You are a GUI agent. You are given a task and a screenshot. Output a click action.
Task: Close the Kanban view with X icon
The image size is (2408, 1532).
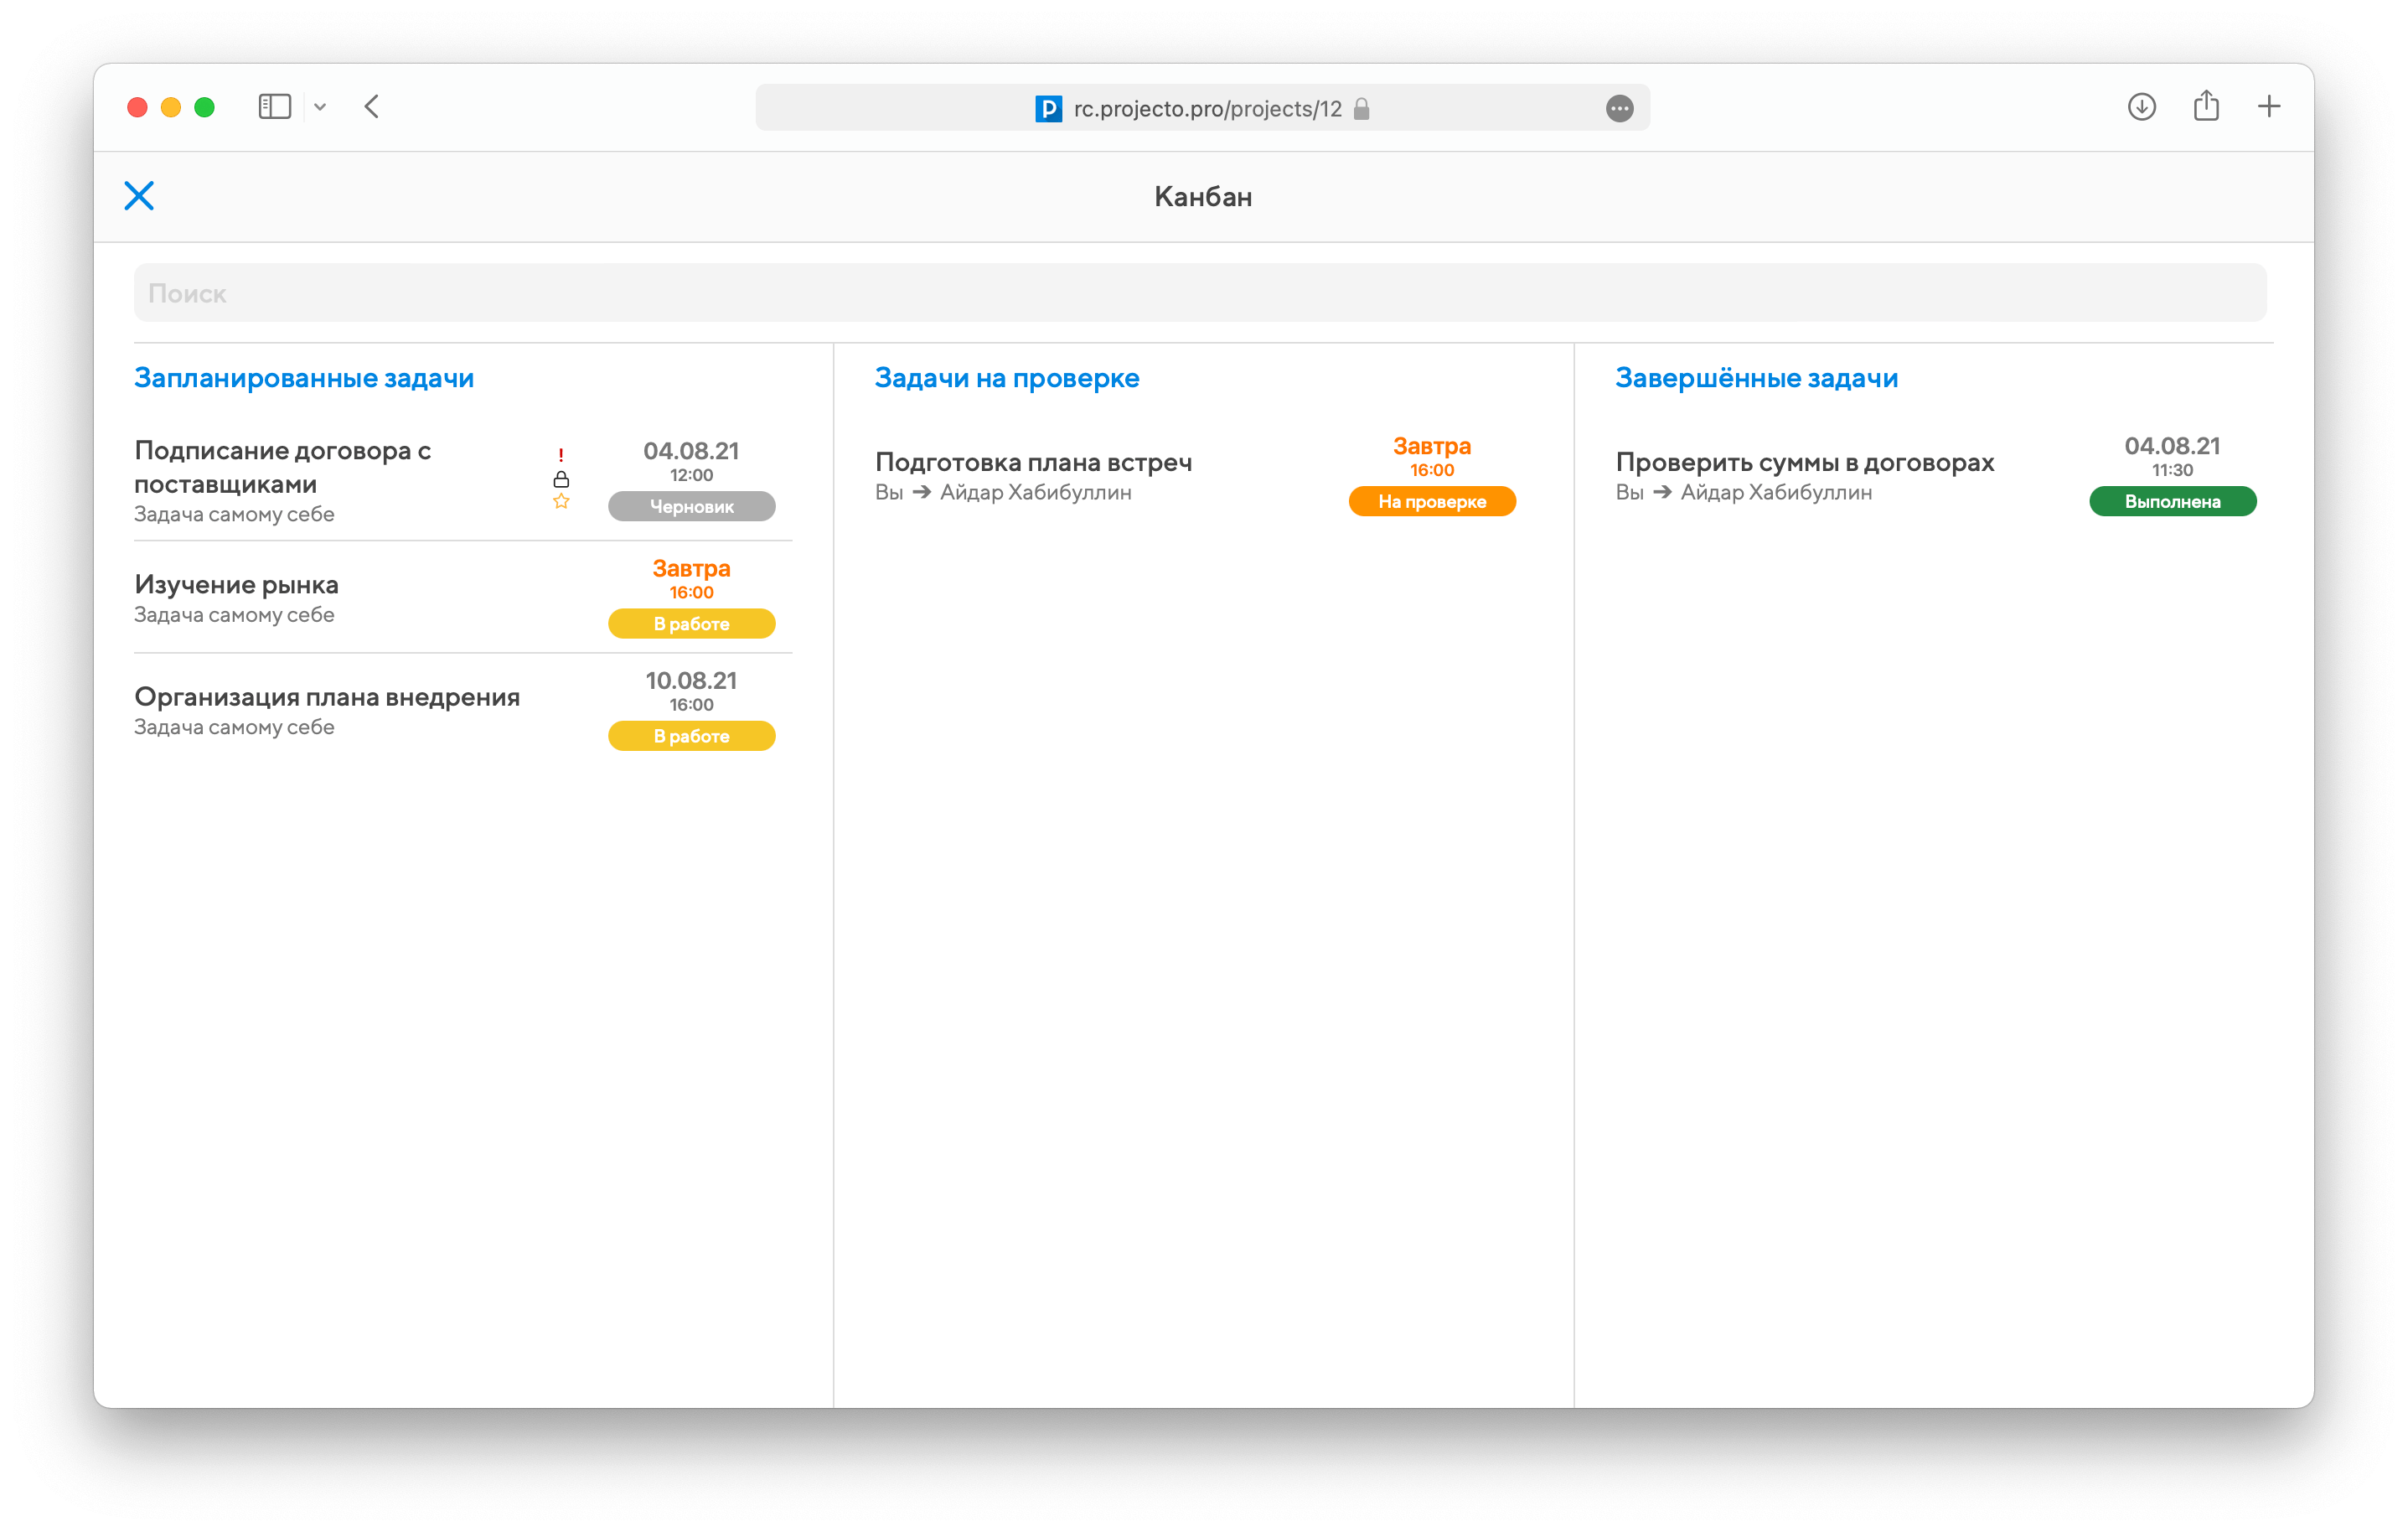click(139, 196)
